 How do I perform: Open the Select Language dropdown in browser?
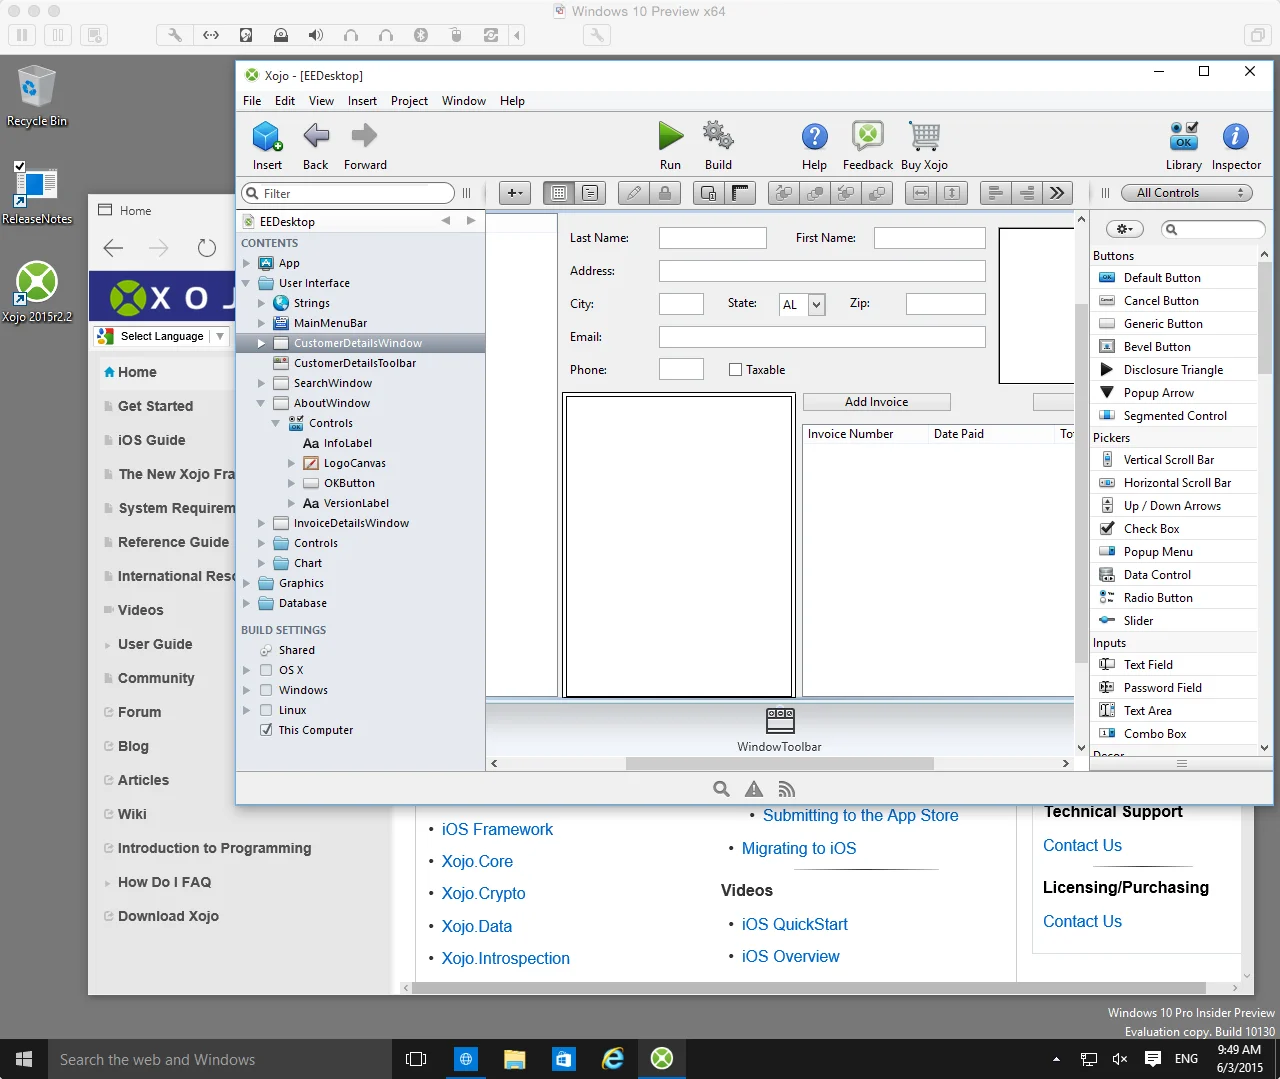point(162,336)
